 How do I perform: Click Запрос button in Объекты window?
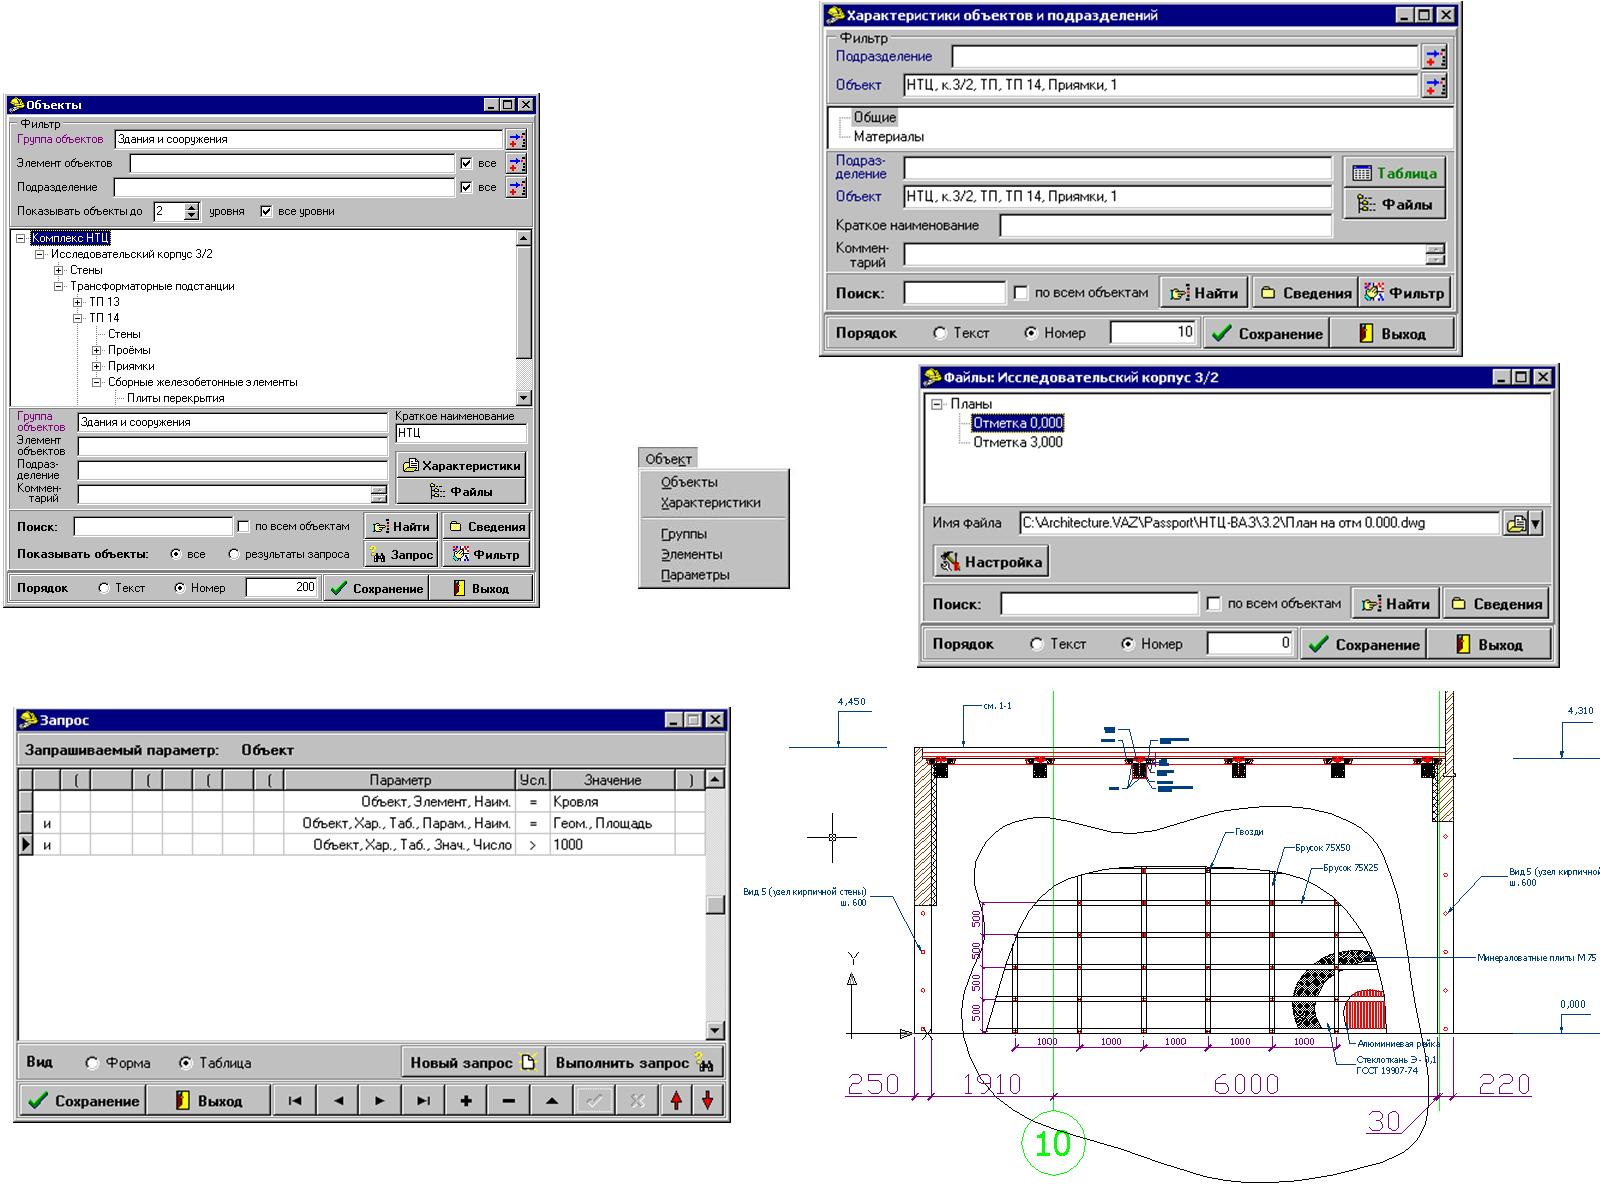pyautogui.click(x=400, y=555)
